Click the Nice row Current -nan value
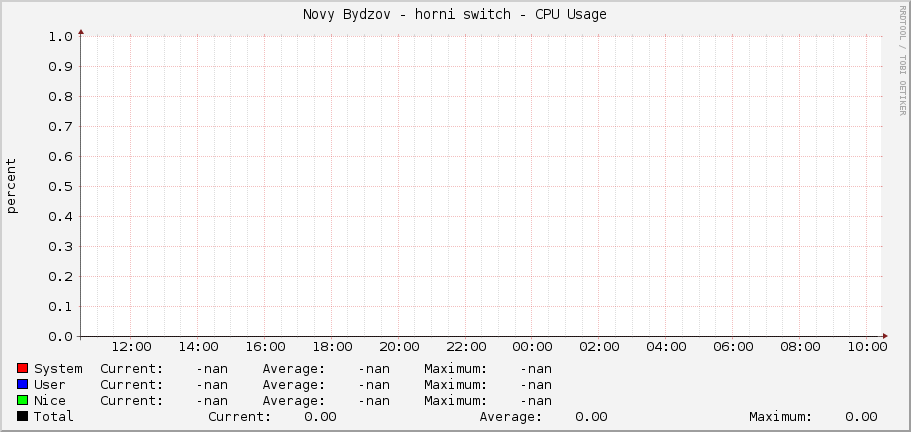This screenshot has width=911, height=432. pos(212,401)
